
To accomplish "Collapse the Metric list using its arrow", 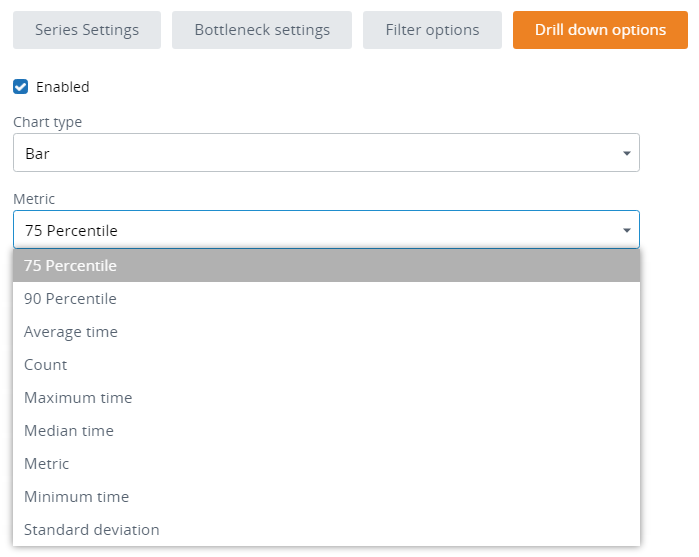I will [626, 230].
